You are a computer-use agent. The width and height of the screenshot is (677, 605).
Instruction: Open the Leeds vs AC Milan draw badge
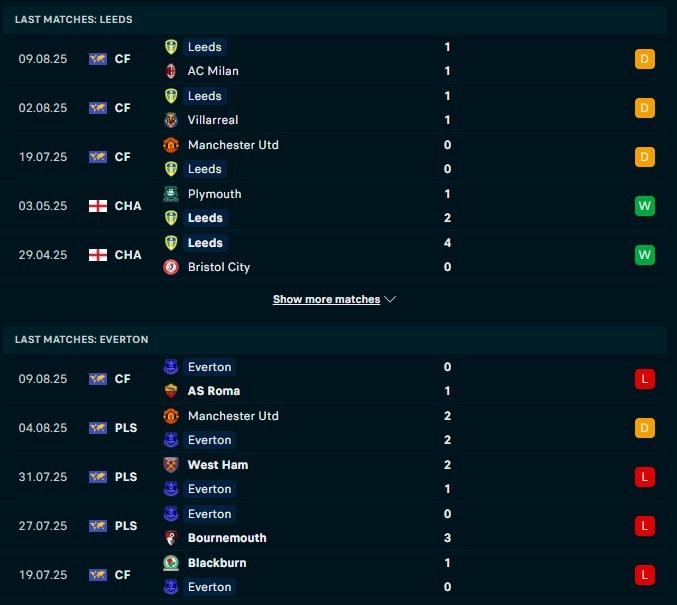[x=645, y=59]
